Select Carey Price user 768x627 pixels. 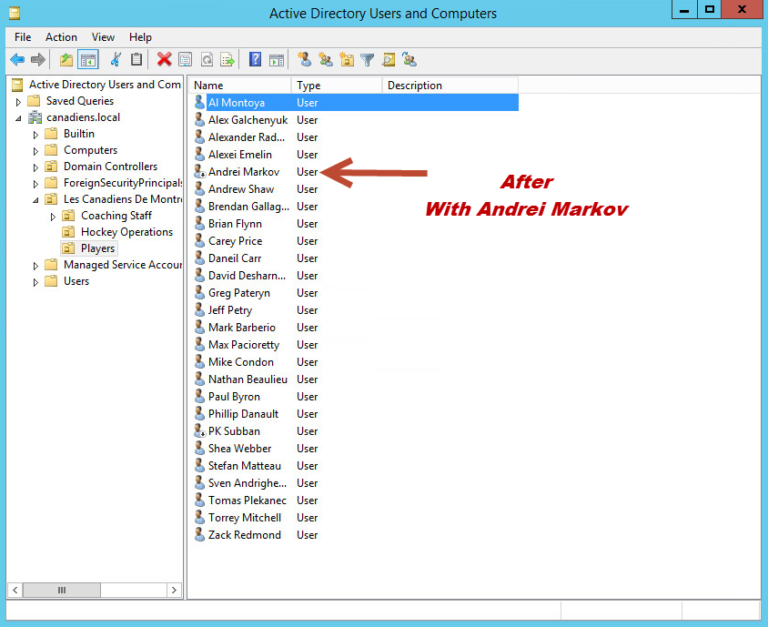click(x=235, y=241)
